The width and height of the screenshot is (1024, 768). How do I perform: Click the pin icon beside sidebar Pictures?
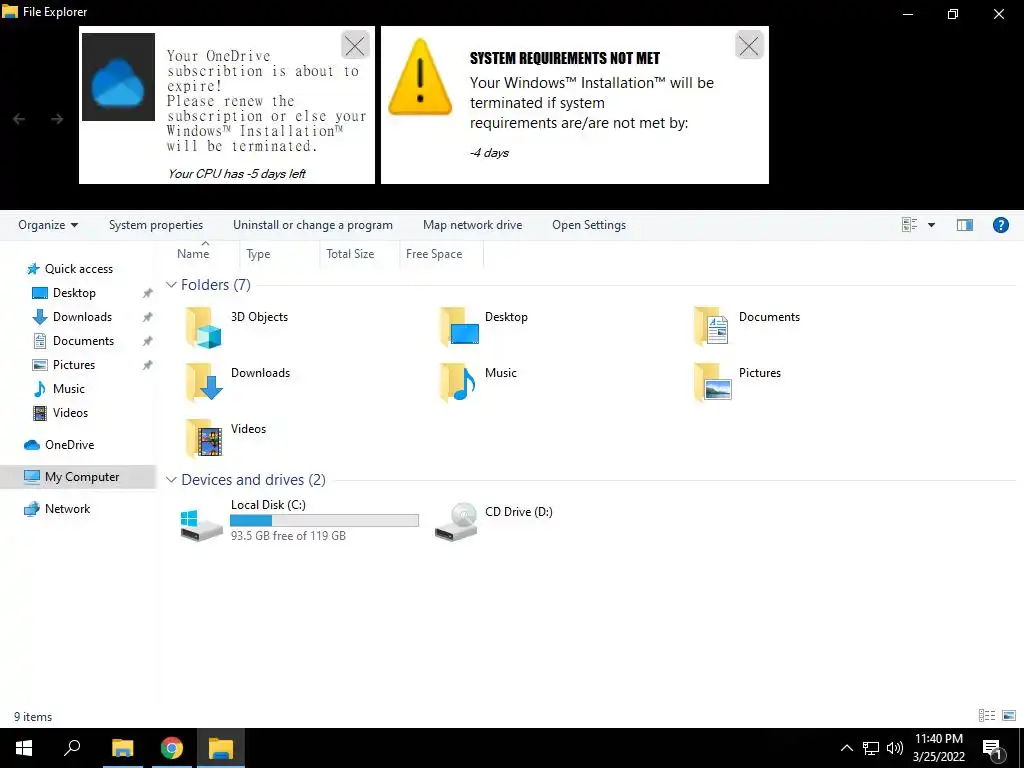coord(148,365)
